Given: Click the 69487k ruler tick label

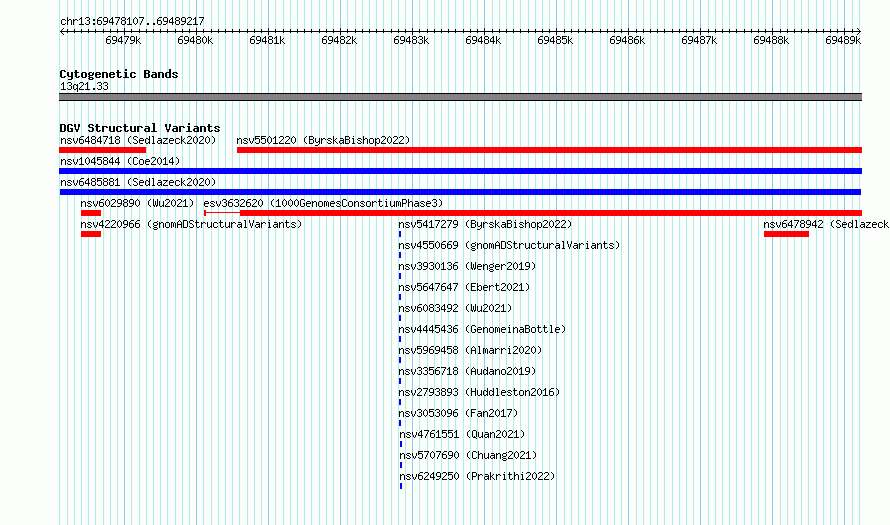Looking at the screenshot, I should tap(699, 40).
